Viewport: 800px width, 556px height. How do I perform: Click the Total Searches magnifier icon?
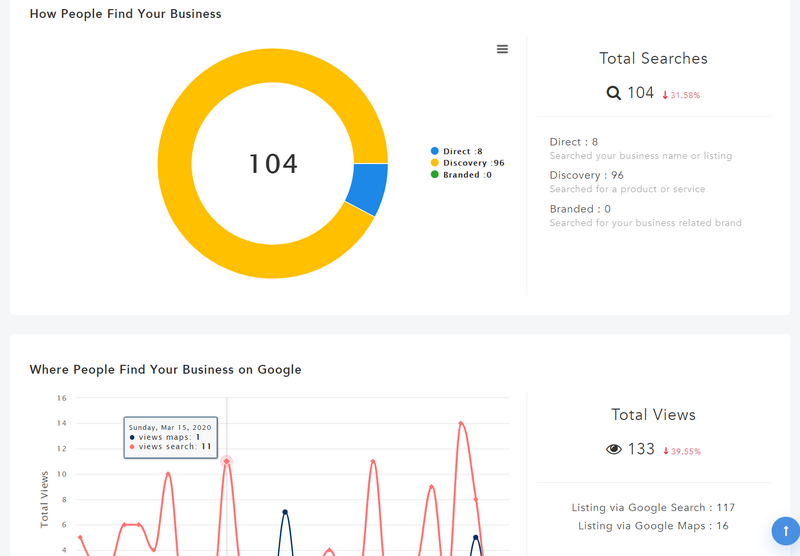[x=613, y=93]
